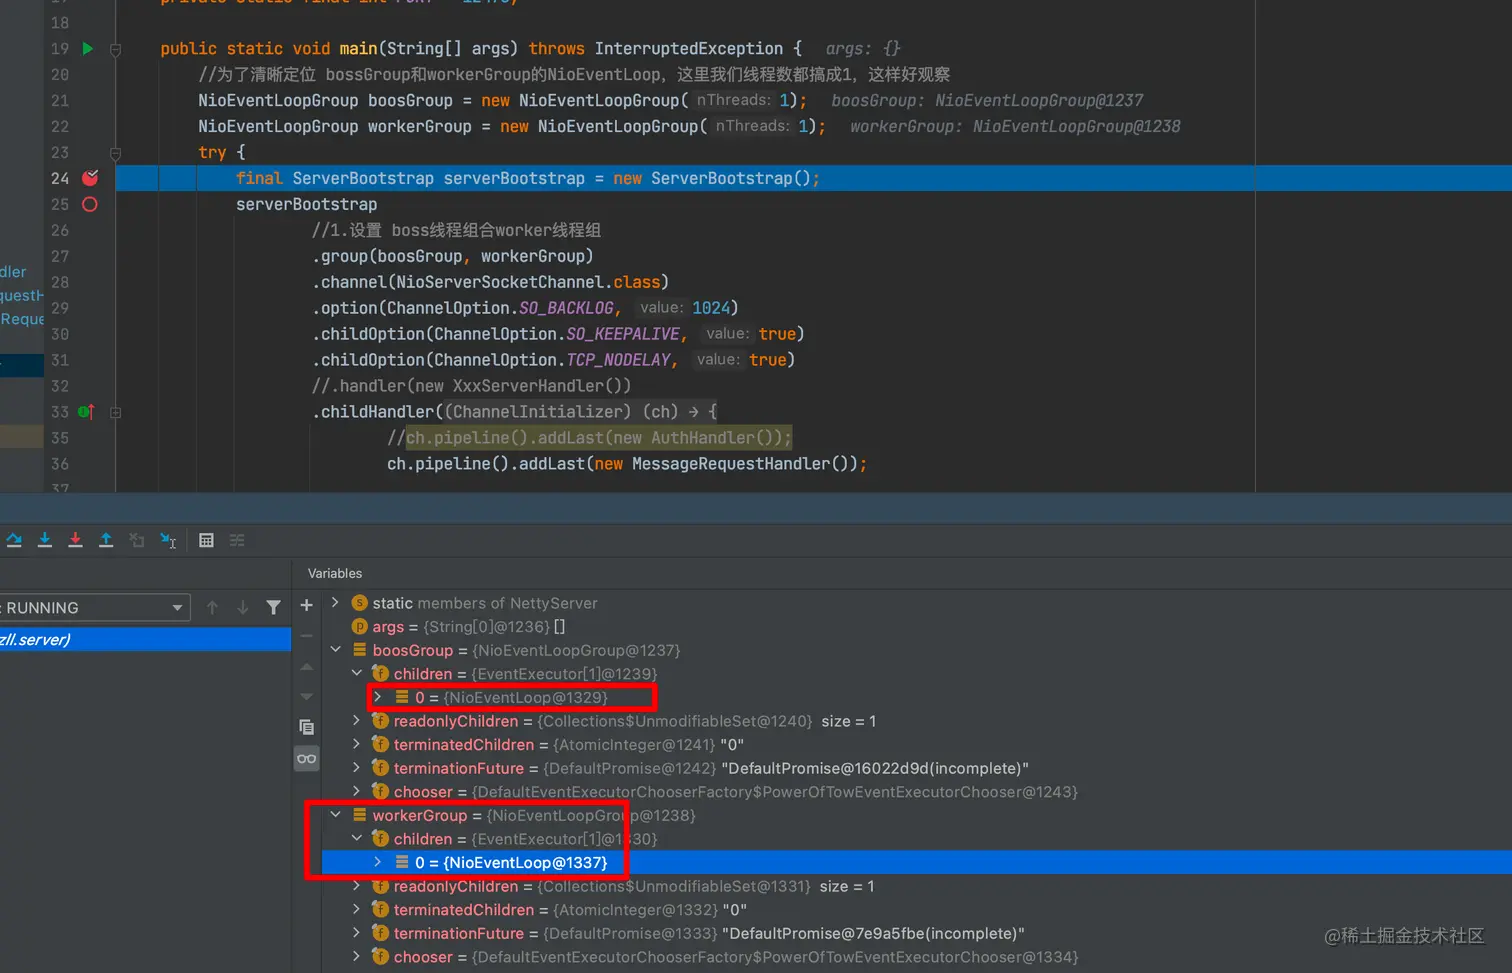The image size is (1512, 973).
Task: Toggle the hollow breakpoint on line 25
Action: 90,204
